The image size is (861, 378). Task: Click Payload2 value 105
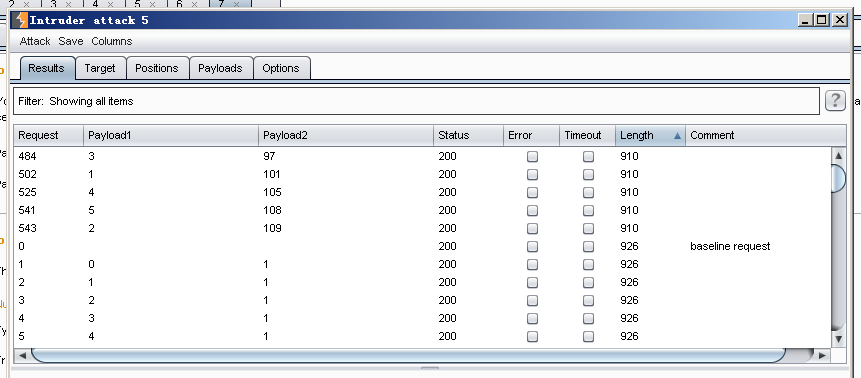tap(272, 192)
